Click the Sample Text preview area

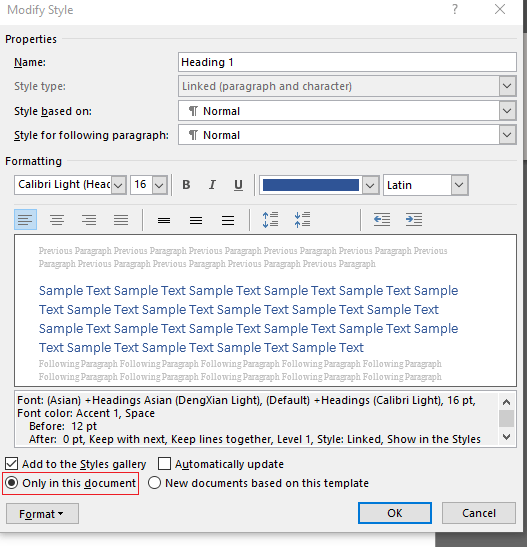coord(265,310)
